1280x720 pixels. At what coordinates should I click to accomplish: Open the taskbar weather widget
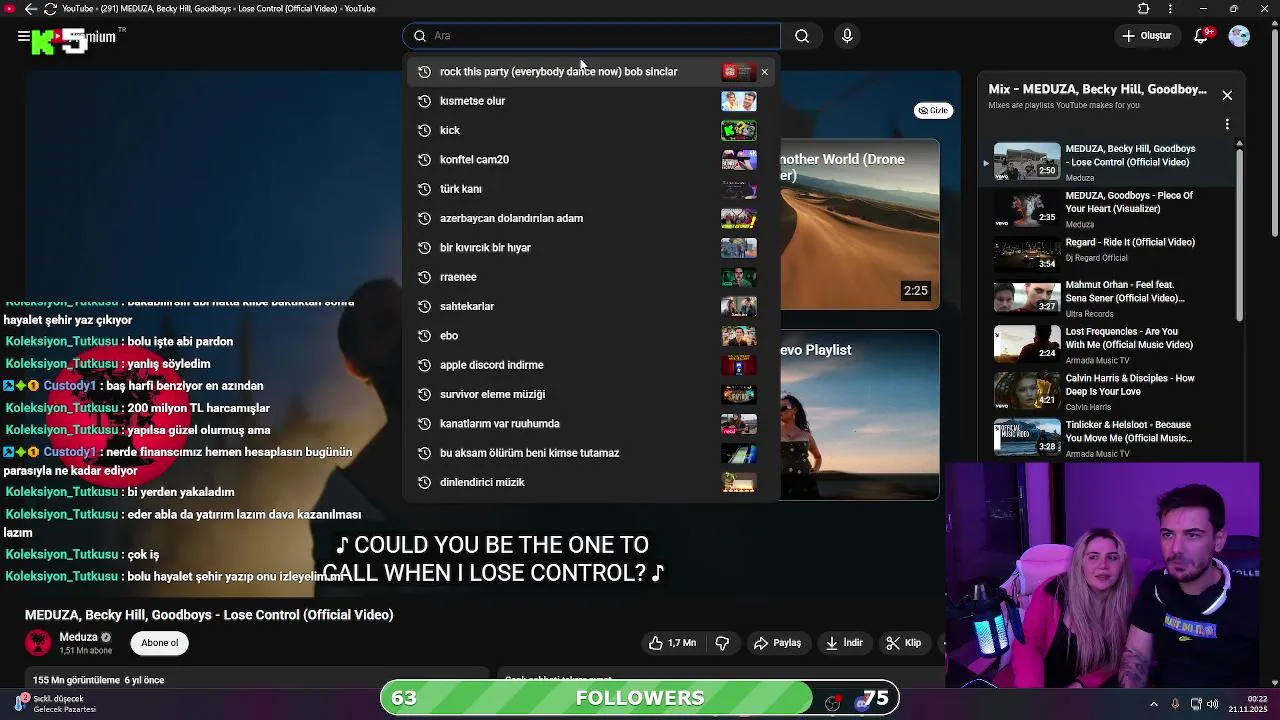point(55,704)
